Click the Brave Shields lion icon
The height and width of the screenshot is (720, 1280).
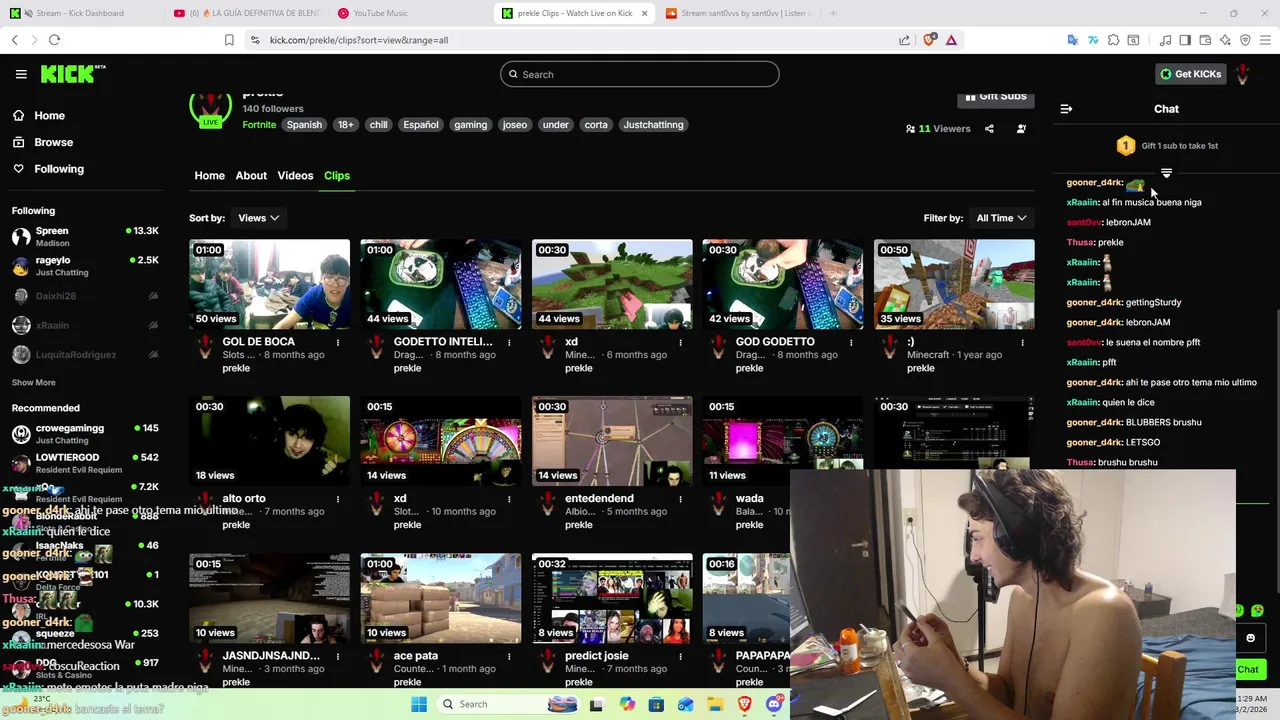(930, 40)
